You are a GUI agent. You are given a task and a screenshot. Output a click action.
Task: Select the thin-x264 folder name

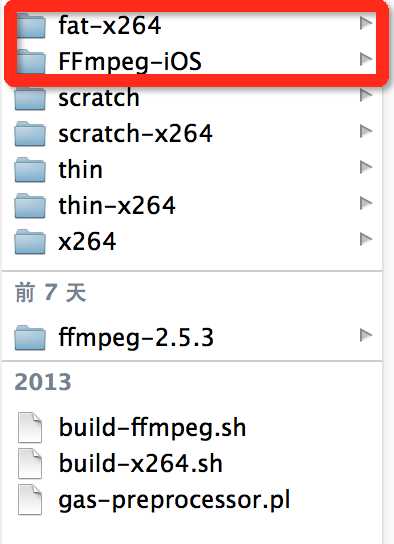click(117, 205)
